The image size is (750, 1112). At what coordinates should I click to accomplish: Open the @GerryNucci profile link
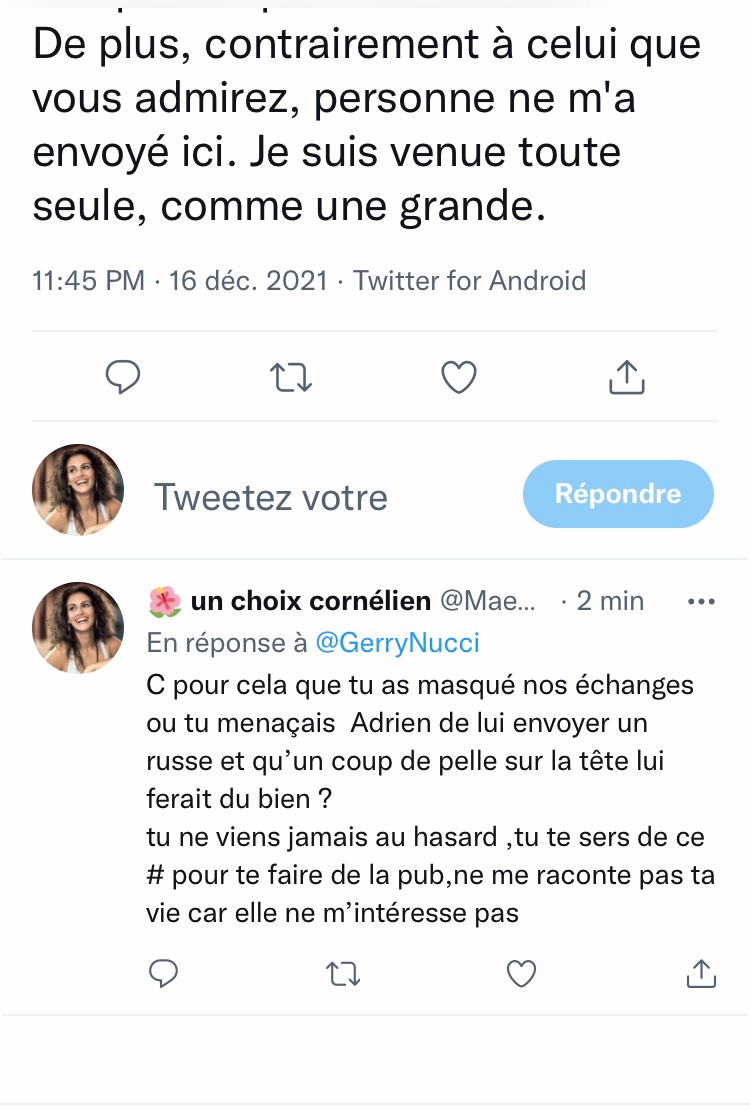397,643
